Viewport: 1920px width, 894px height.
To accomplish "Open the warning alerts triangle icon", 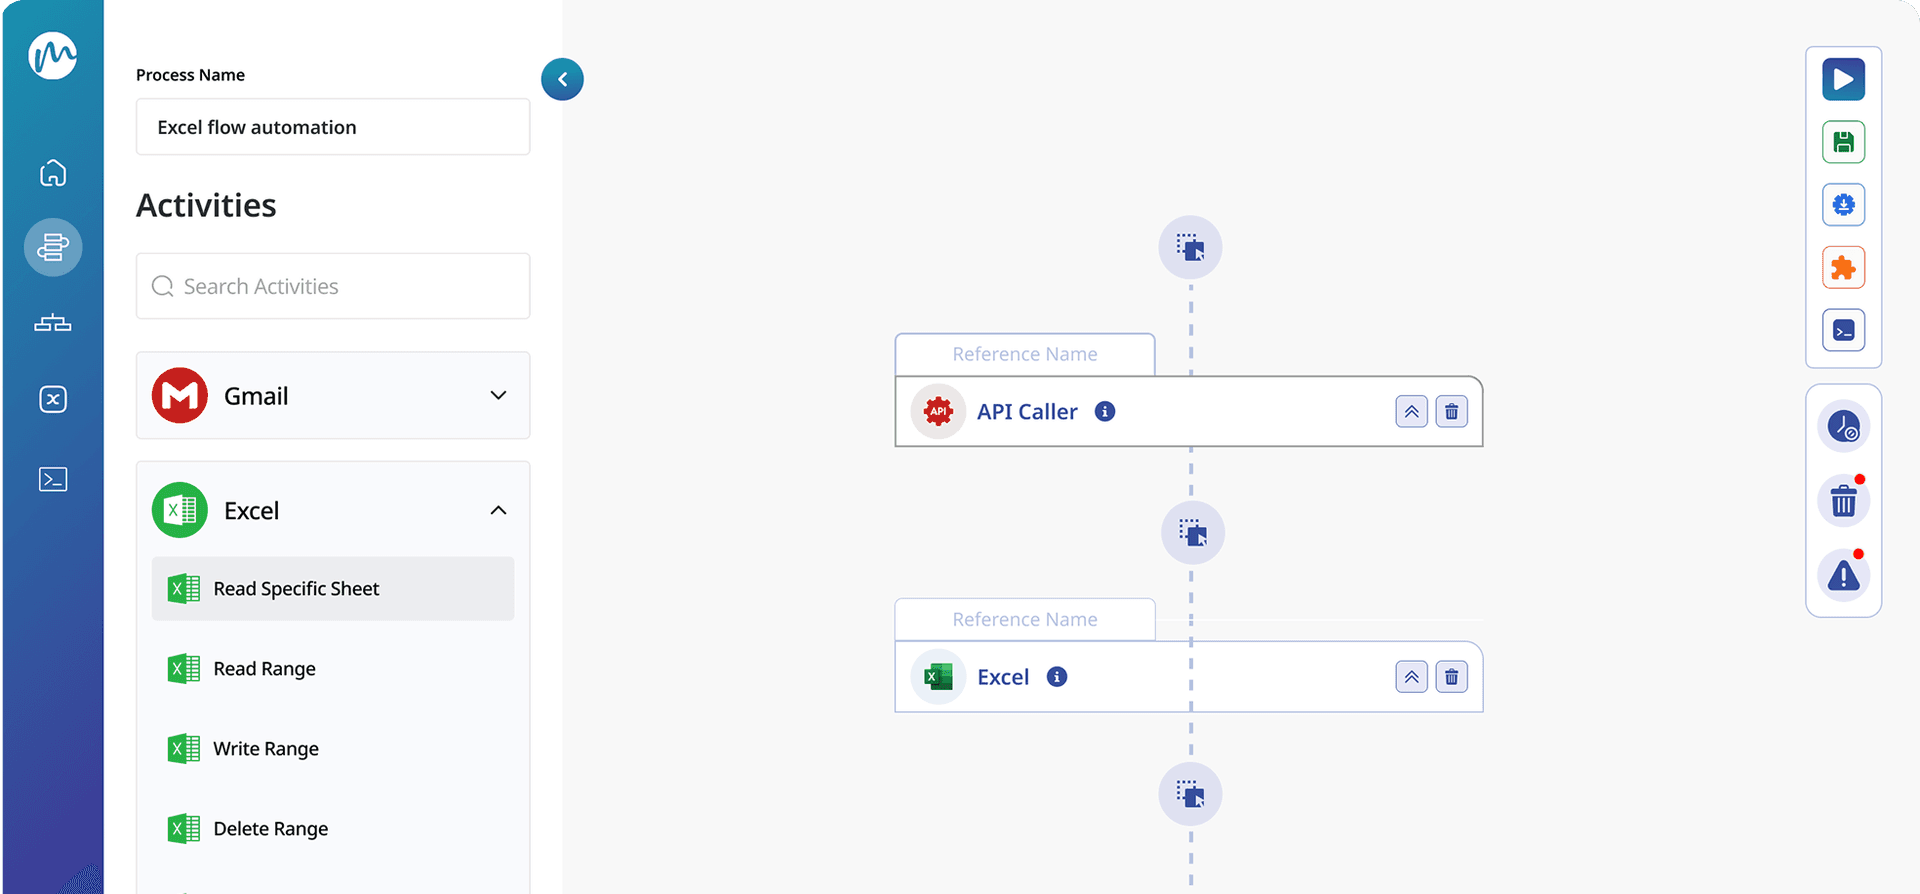I will (1843, 576).
